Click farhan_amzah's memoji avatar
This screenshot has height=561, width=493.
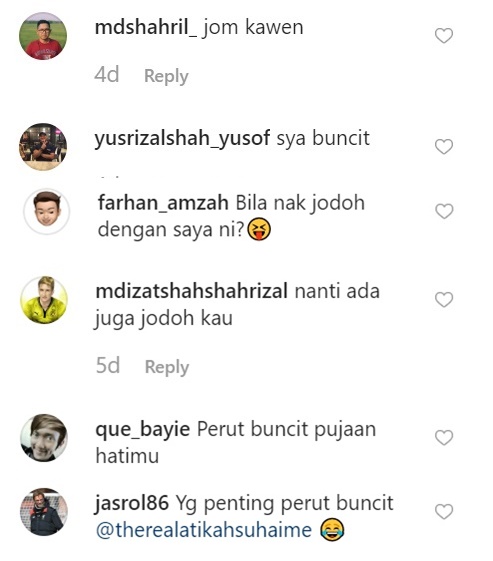point(47,211)
